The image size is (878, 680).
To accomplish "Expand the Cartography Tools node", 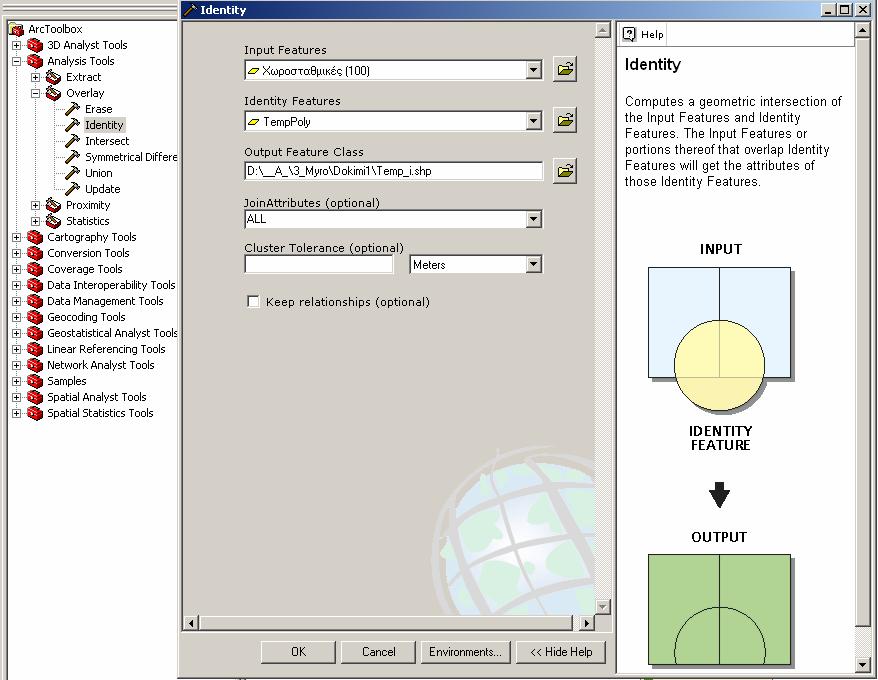I will (17, 237).
